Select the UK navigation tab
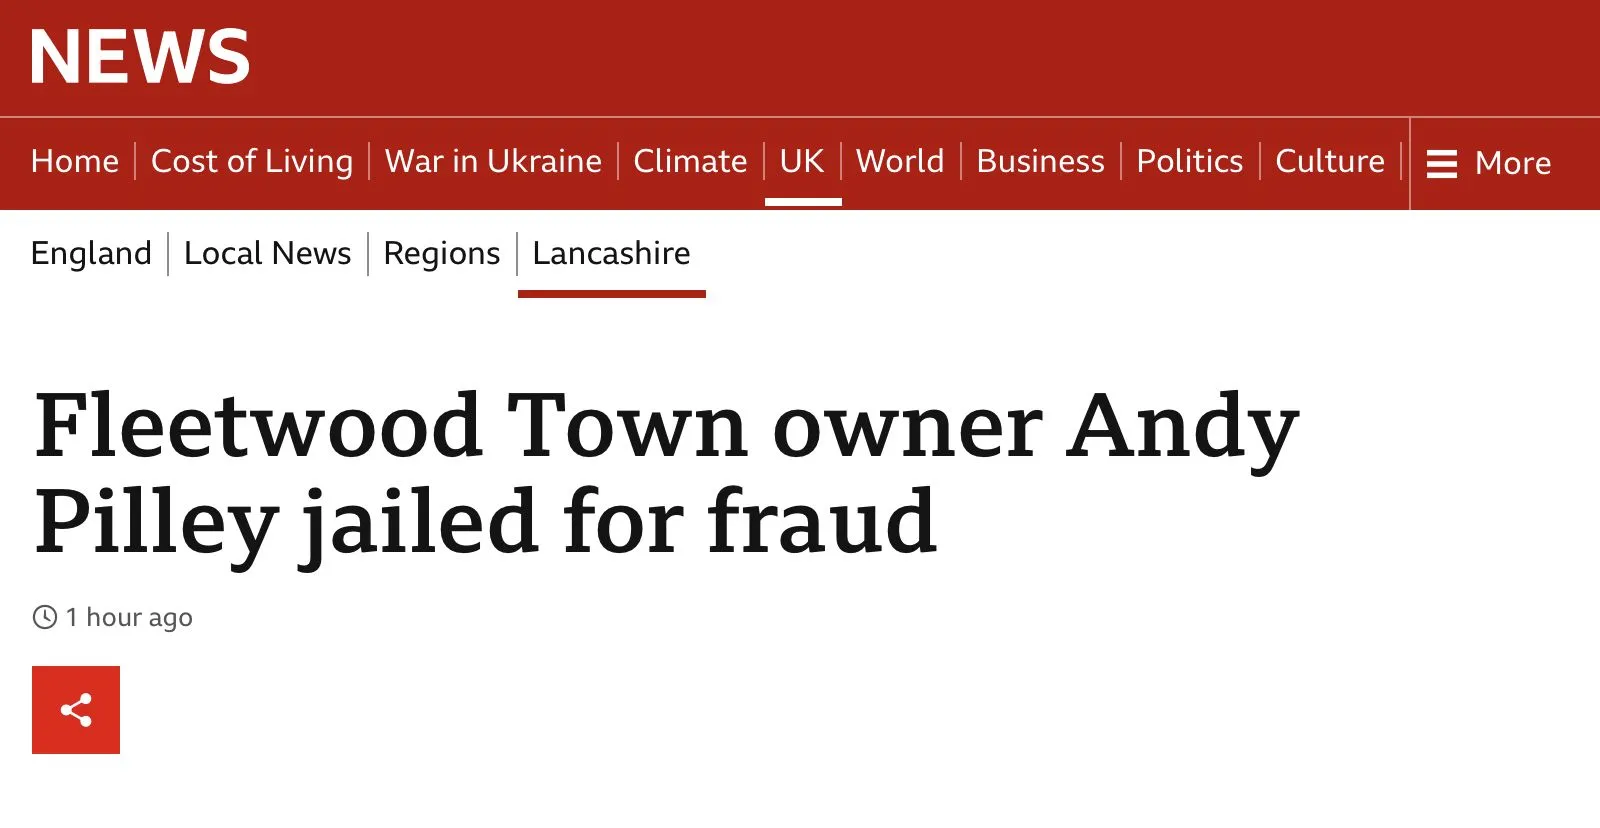1600x828 pixels. click(x=802, y=162)
